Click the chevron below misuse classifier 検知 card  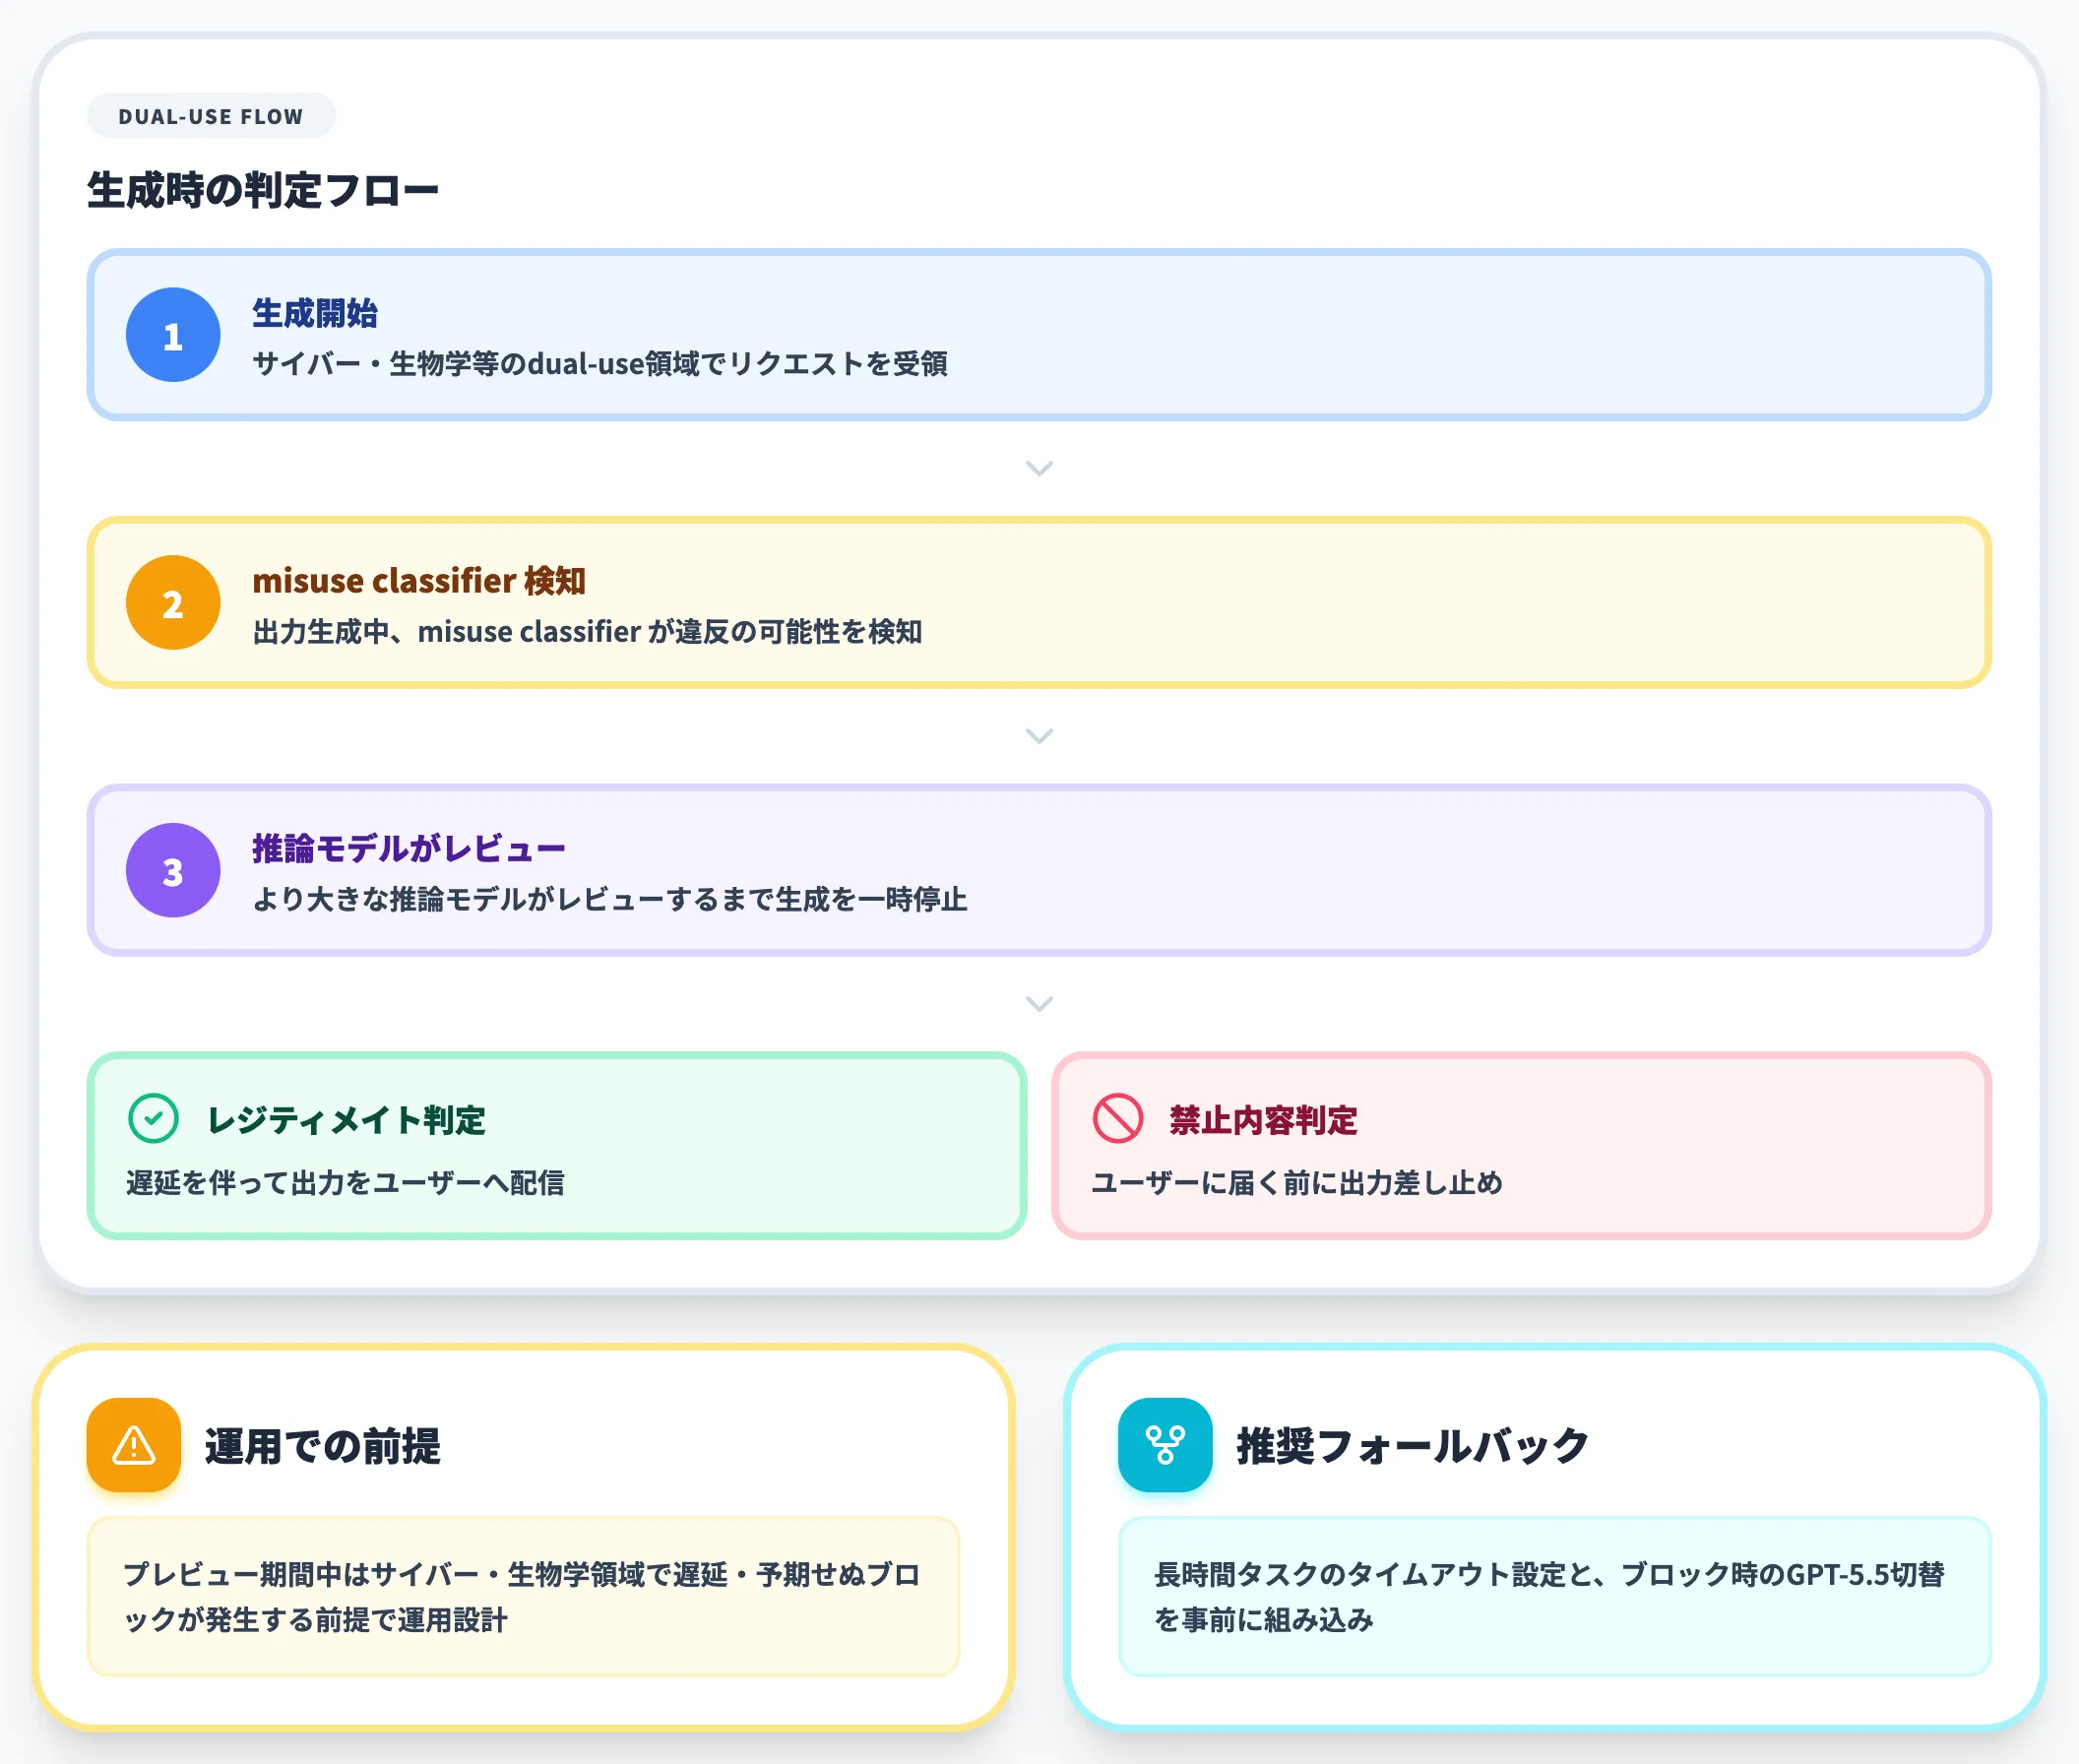1040,737
